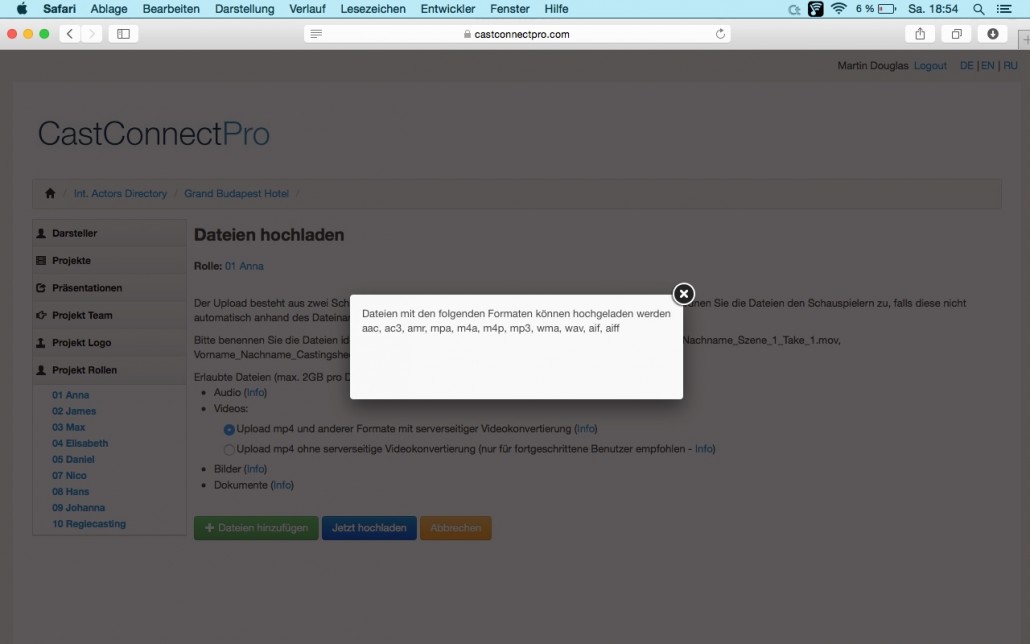Click the Präsentationen share icon
Image resolution: width=1030 pixels, height=644 pixels.
coord(41,288)
